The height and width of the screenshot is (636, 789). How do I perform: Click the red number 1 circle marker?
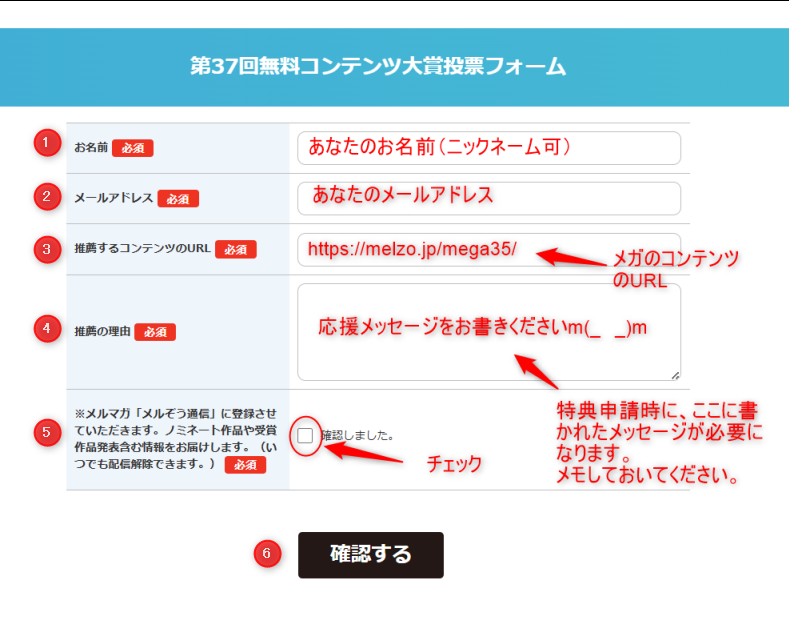46,143
